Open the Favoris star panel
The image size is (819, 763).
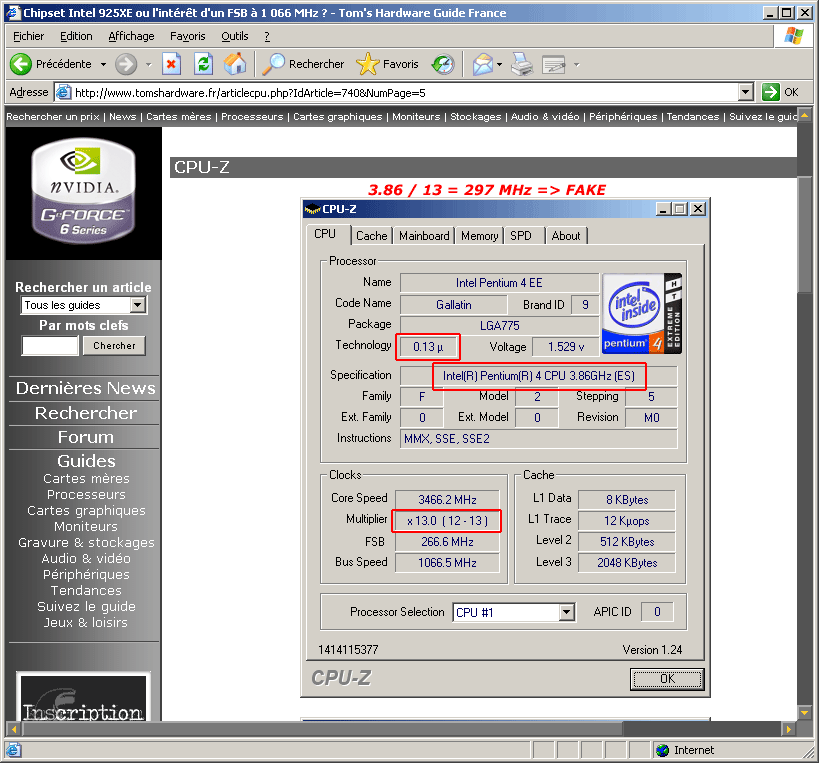[x=387, y=64]
